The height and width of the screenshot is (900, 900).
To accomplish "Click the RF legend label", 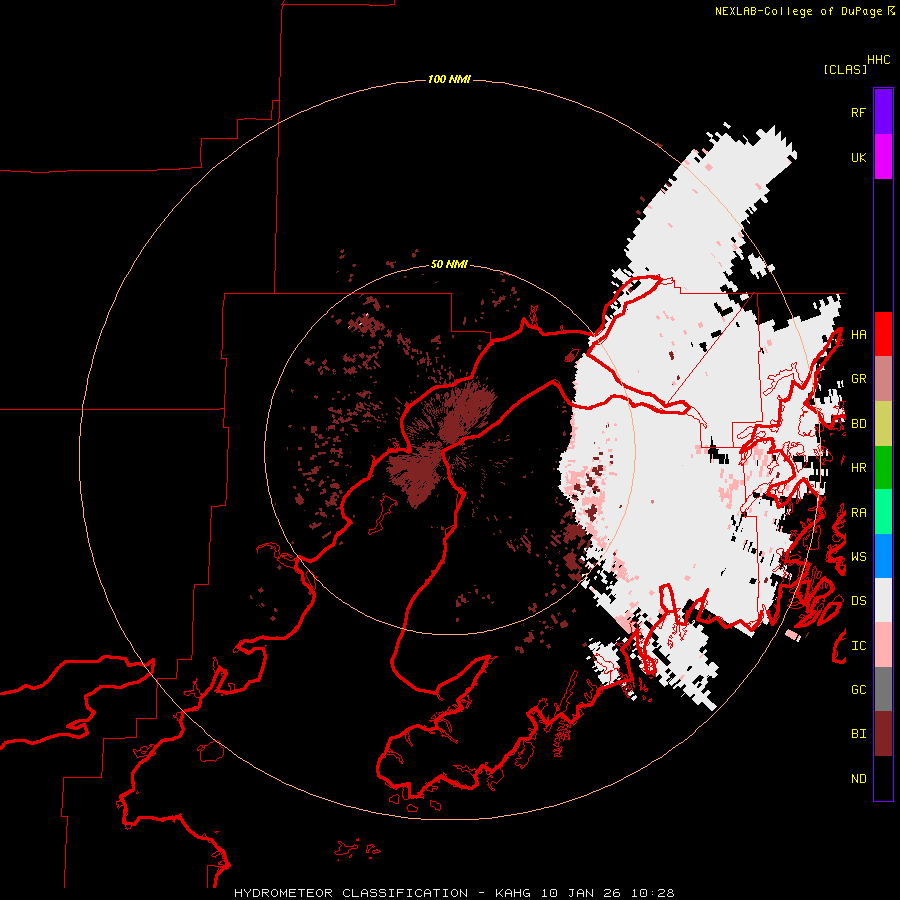I will pyautogui.click(x=858, y=112).
